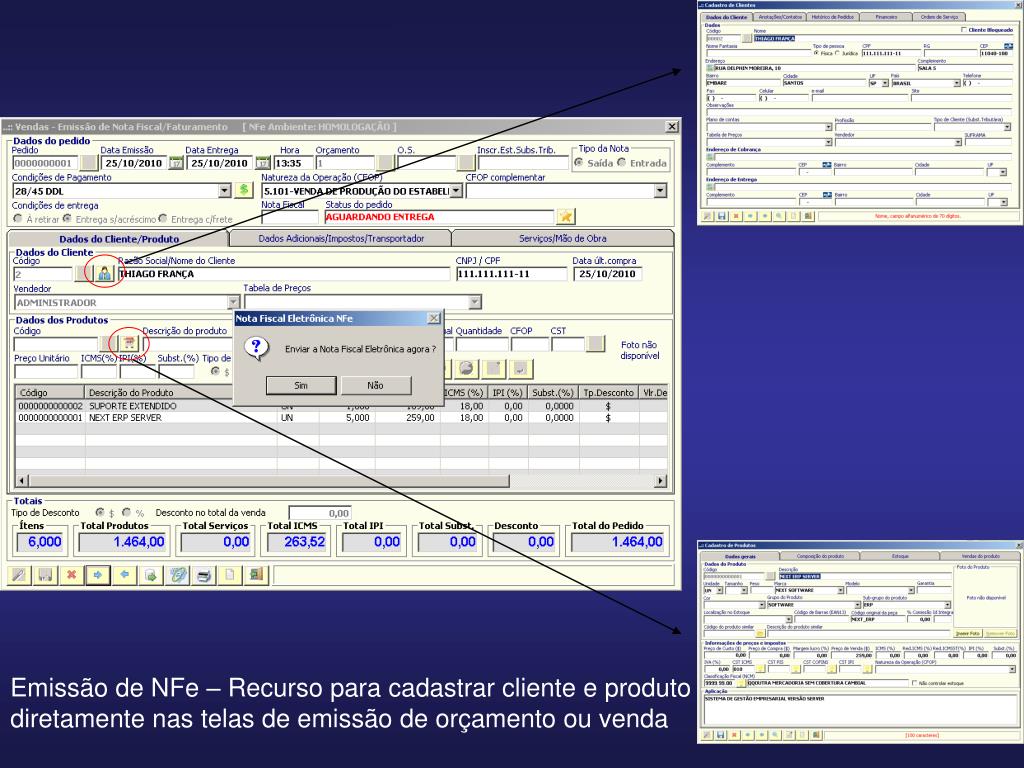Open the País dropdown showing BRASIL

(957, 84)
